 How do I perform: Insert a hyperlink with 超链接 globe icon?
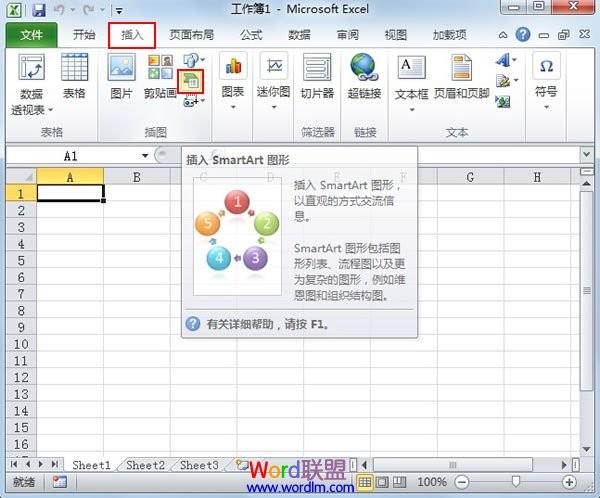pos(363,67)
